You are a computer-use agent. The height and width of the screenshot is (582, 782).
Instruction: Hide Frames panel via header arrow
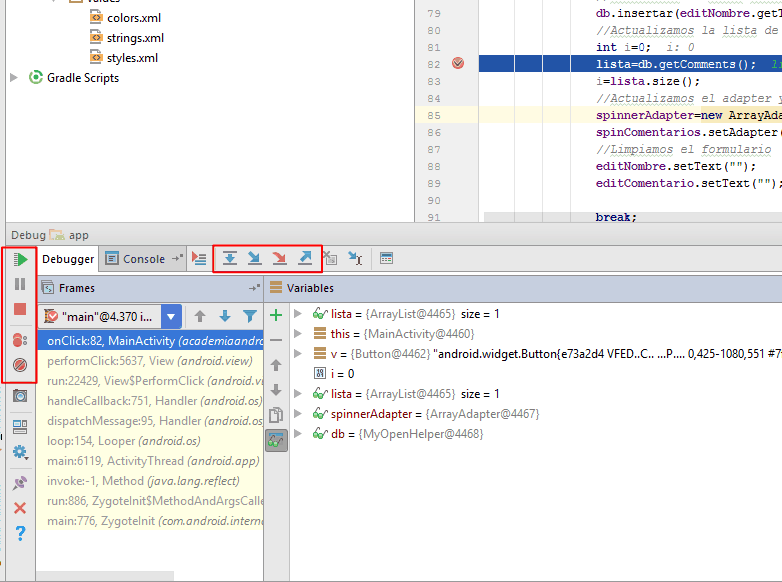click(254, 288)
